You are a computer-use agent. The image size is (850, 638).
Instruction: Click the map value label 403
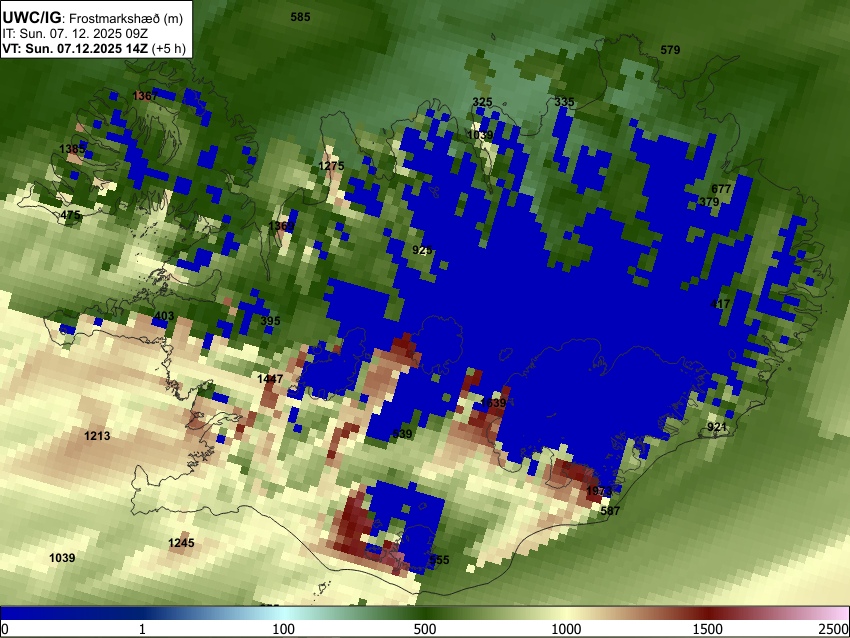coord(164,316)
